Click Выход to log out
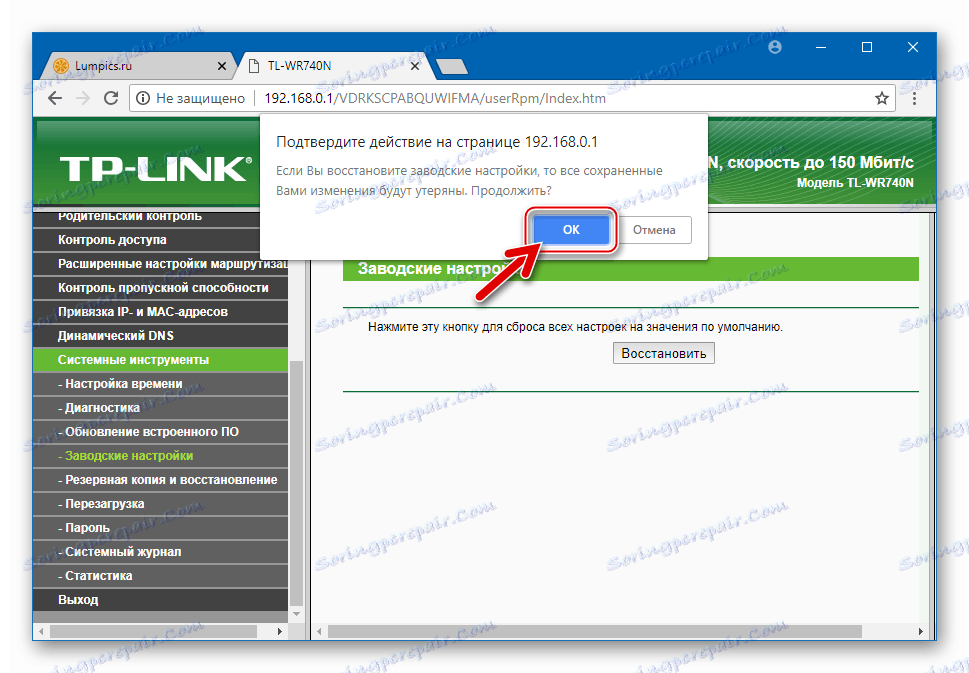 [161, 600]
